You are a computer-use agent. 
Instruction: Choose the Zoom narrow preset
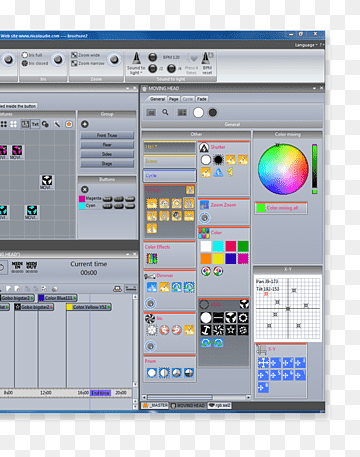click(88, 63)
